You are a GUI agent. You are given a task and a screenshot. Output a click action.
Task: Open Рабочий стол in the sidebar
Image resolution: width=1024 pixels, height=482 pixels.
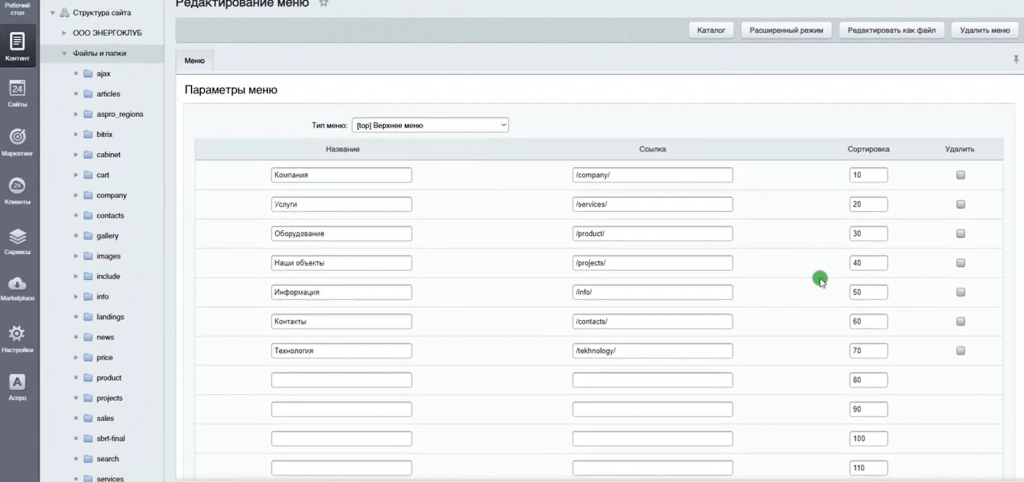click(17, 8)
